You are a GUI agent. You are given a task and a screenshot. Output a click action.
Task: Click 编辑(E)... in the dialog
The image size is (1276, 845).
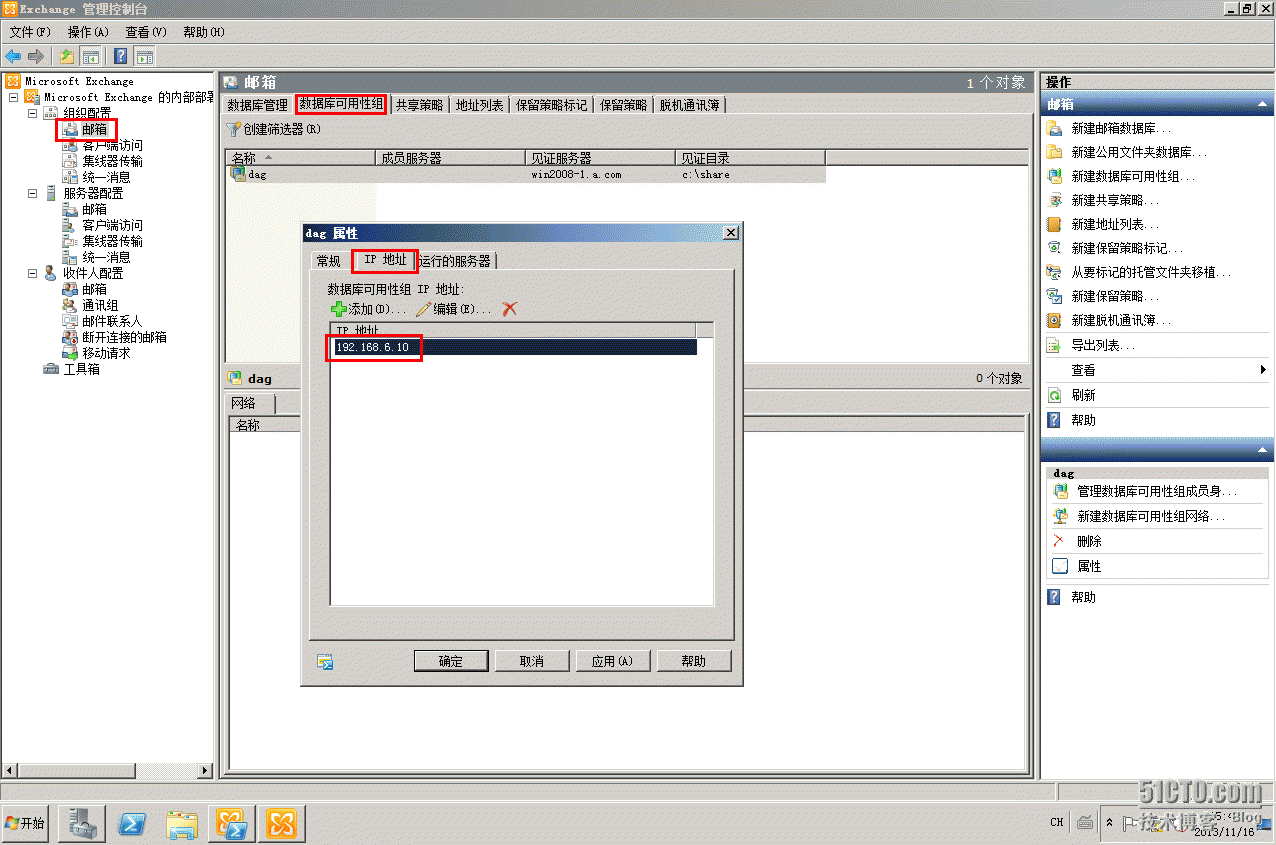[x=453, y=309]
